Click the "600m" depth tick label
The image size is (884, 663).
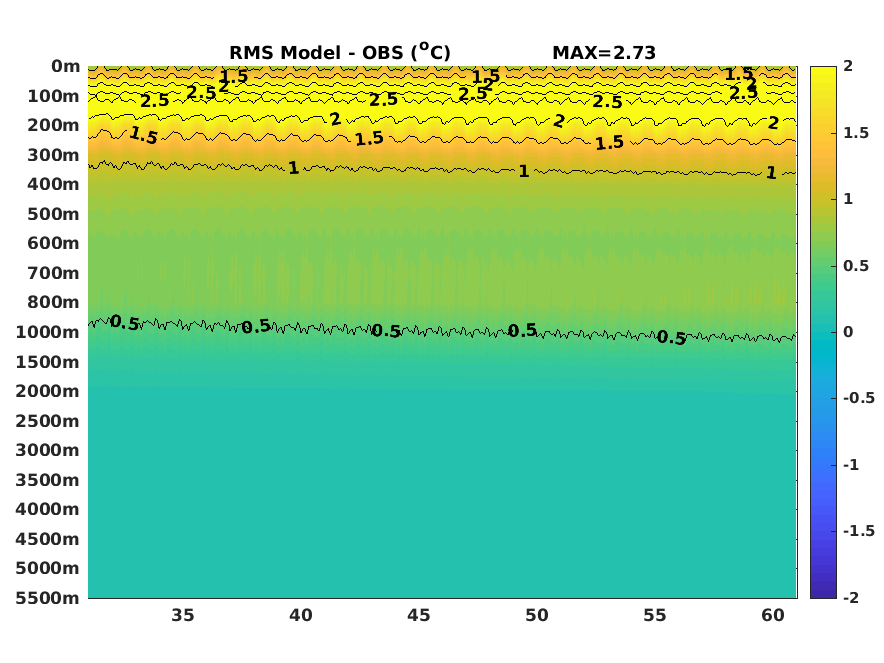pyautogui.click(x=54, y=244)
